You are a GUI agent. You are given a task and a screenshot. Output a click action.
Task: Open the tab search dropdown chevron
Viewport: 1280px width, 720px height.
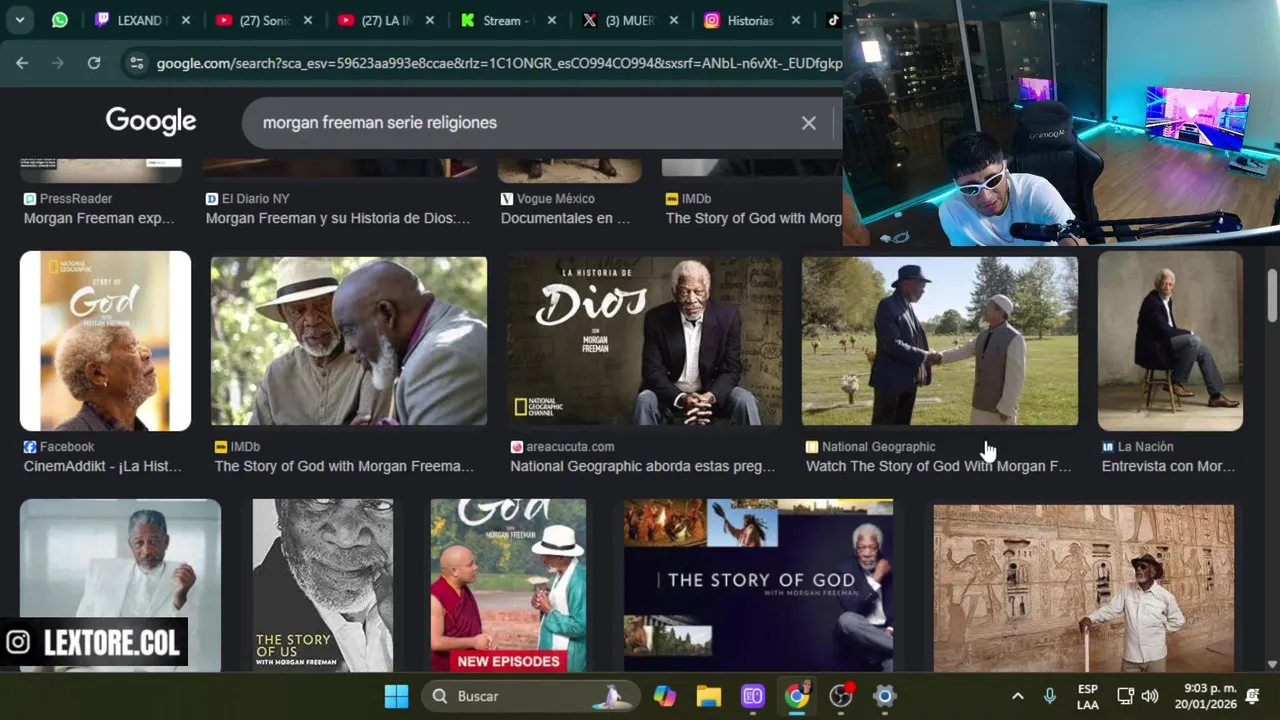(20, 20)
